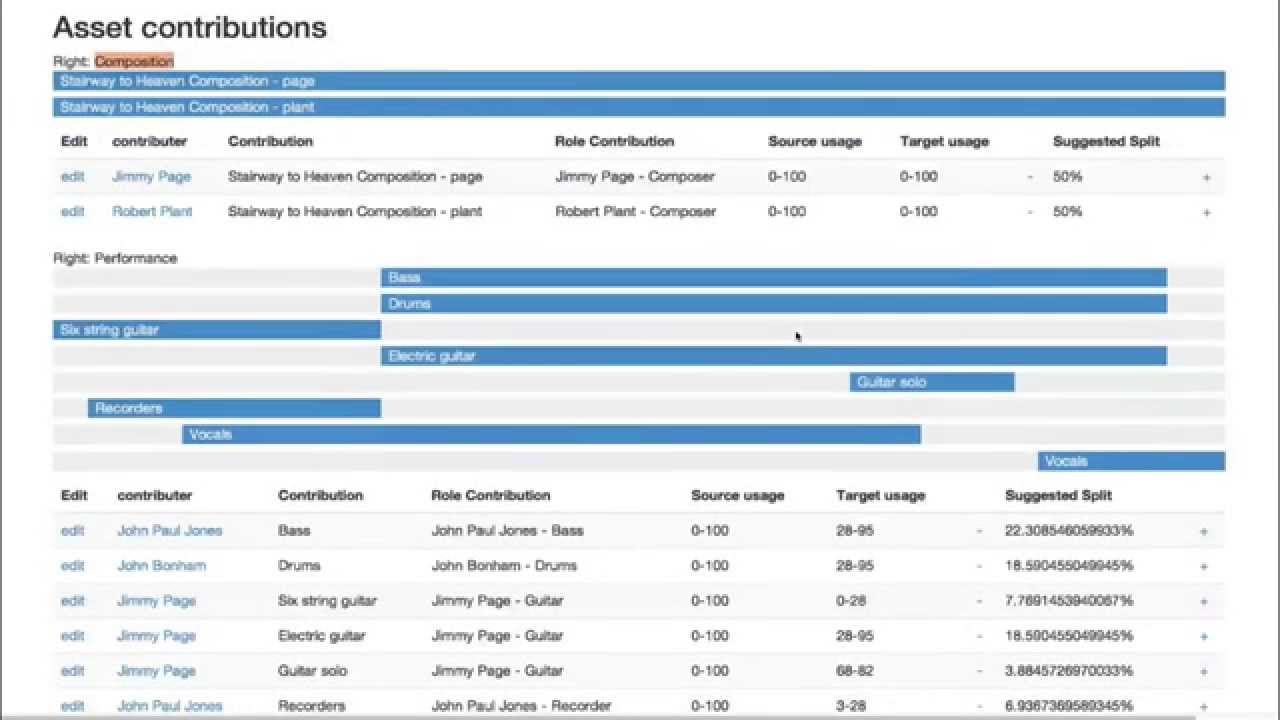Click the minus icon in the Bass row
Screen dimensions: 1280x720
coord(980,531)
